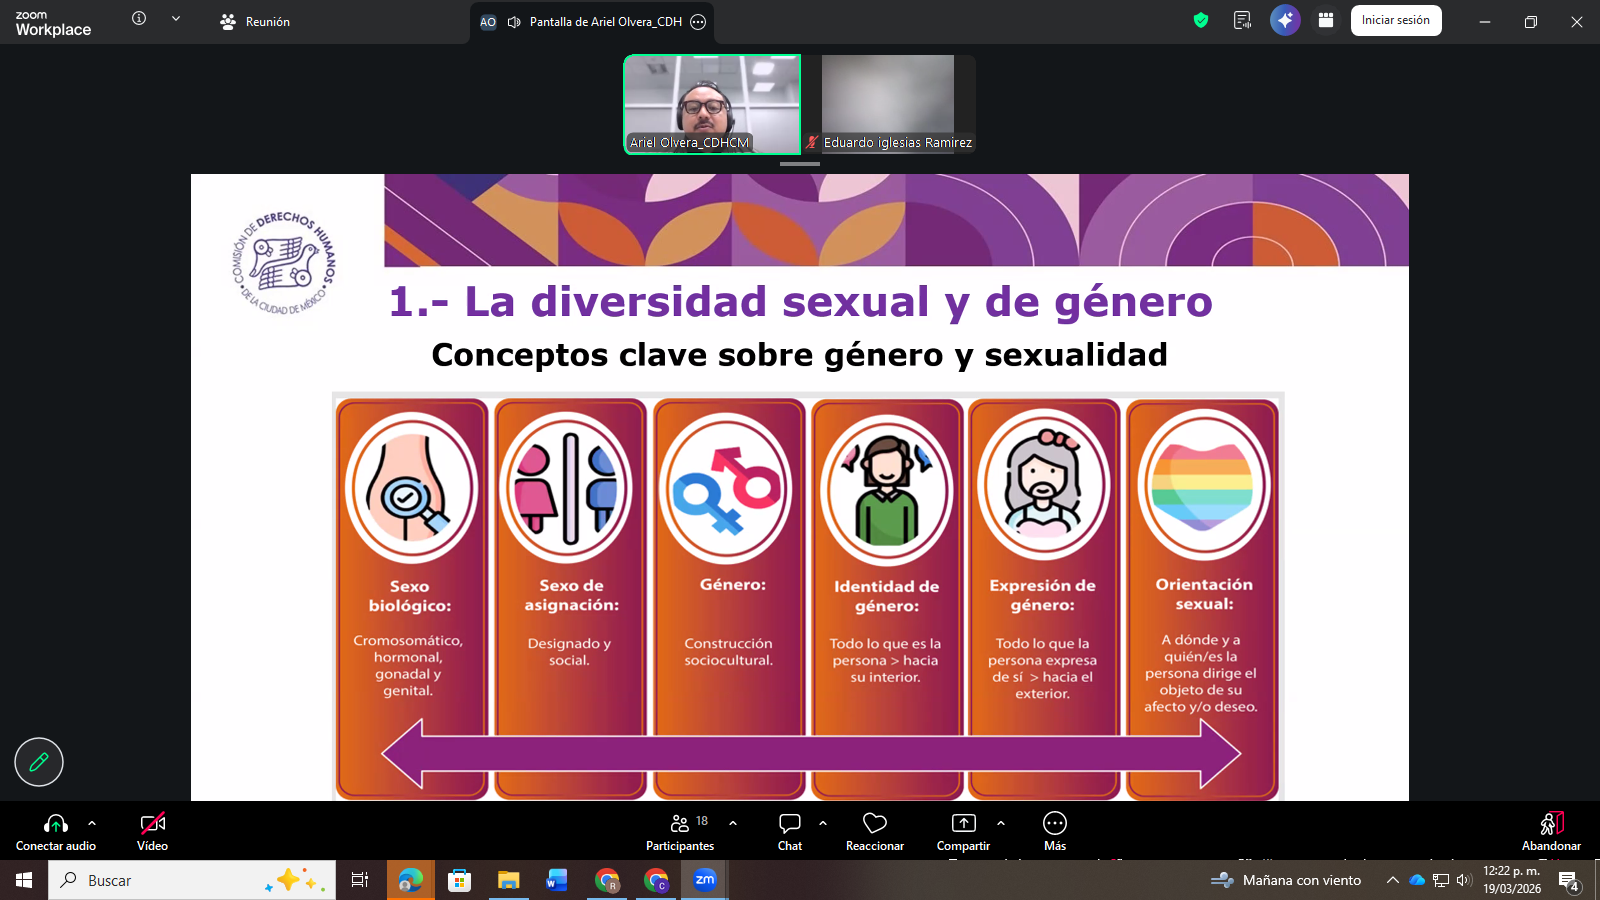Start screen sharing with Compartir
Image resolution: width=1600 pixels, height=900 pixels.
(x=962, y=830)
